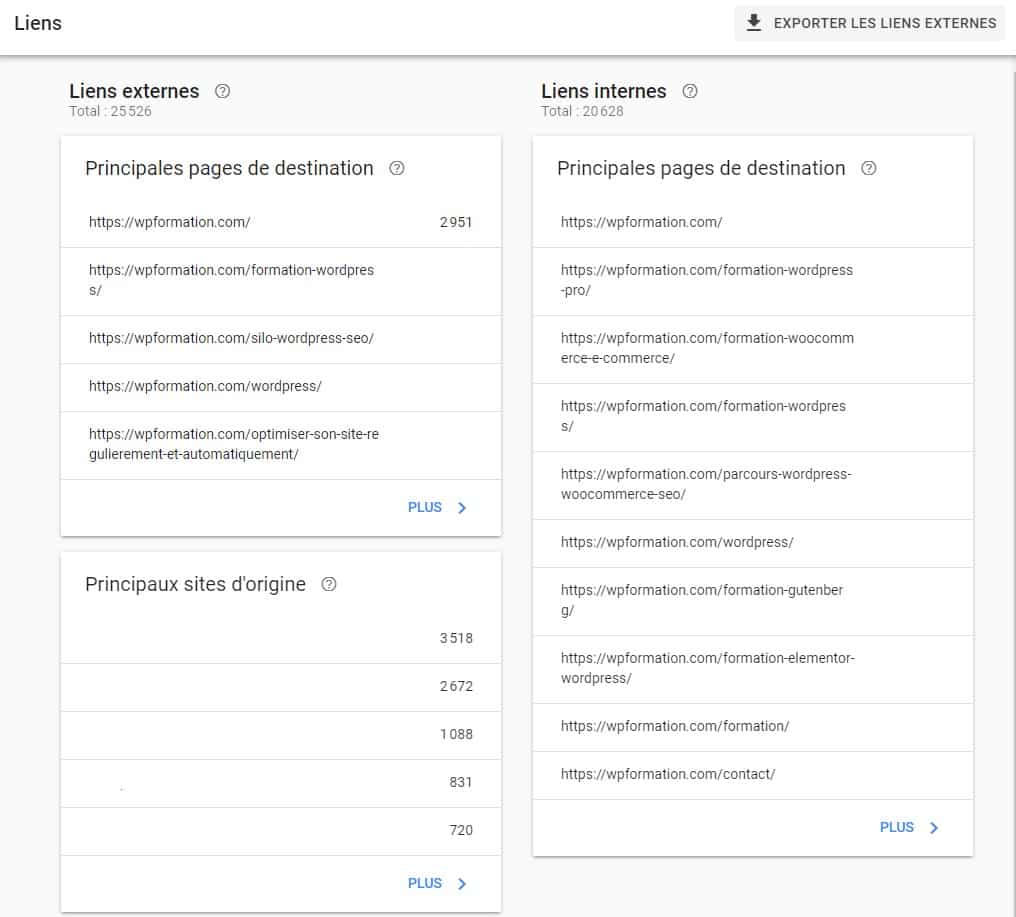Open PLUS in the external destination pages card
Image resolution: width=1016 pixels, height=917 pixels.
[424, 507]
